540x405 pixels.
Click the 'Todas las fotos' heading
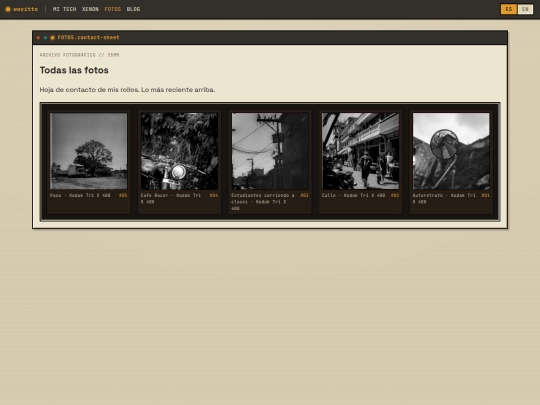click(74, 70)
